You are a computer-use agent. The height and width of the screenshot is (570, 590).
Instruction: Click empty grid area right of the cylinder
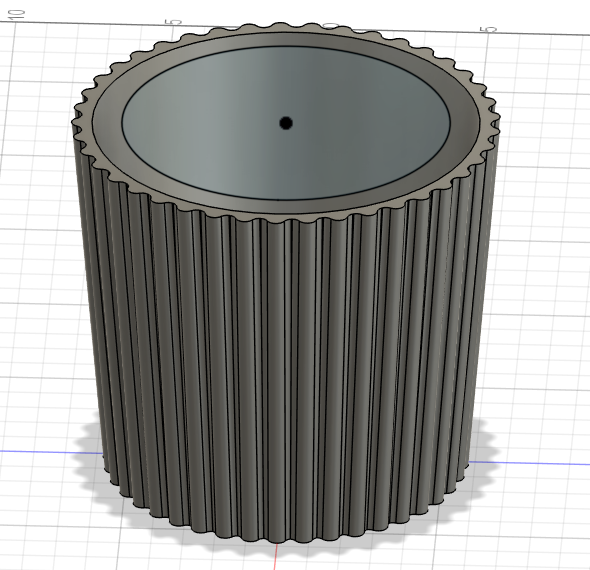(546, 263)
